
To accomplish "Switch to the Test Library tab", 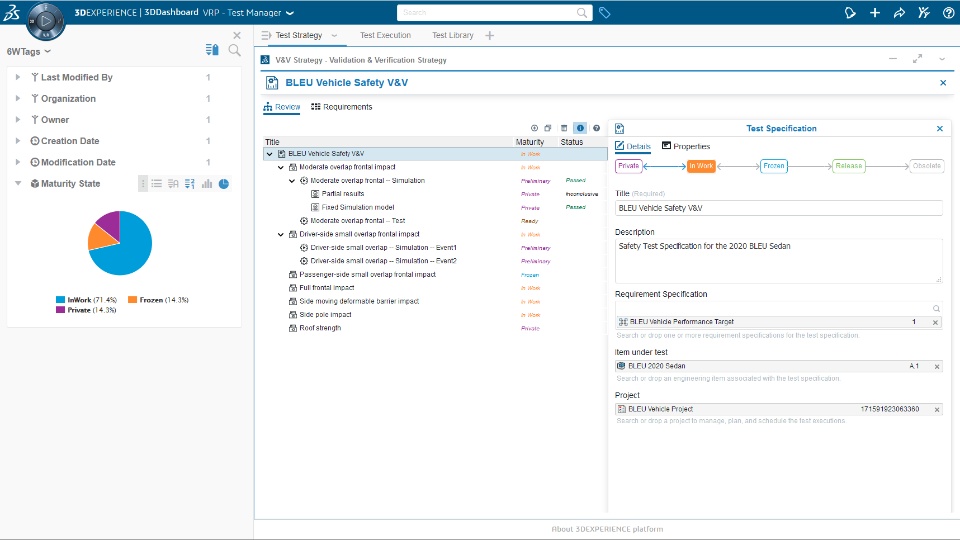I will coord(452,36).
